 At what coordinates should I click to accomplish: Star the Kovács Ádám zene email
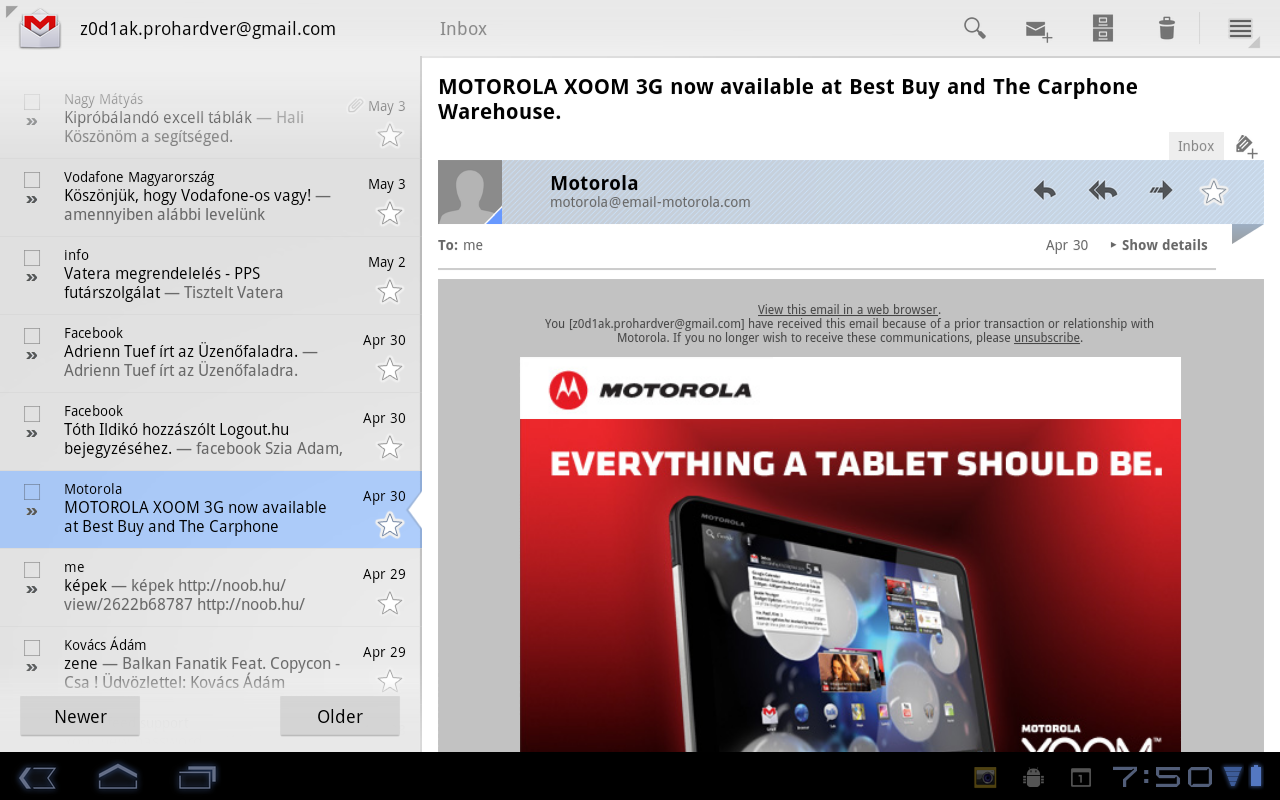pos(389,681)
